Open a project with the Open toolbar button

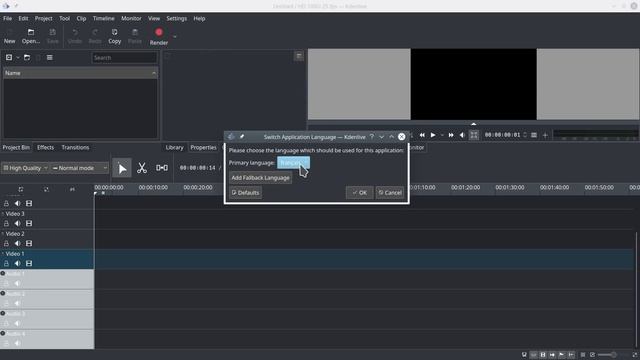coord(31,36)
